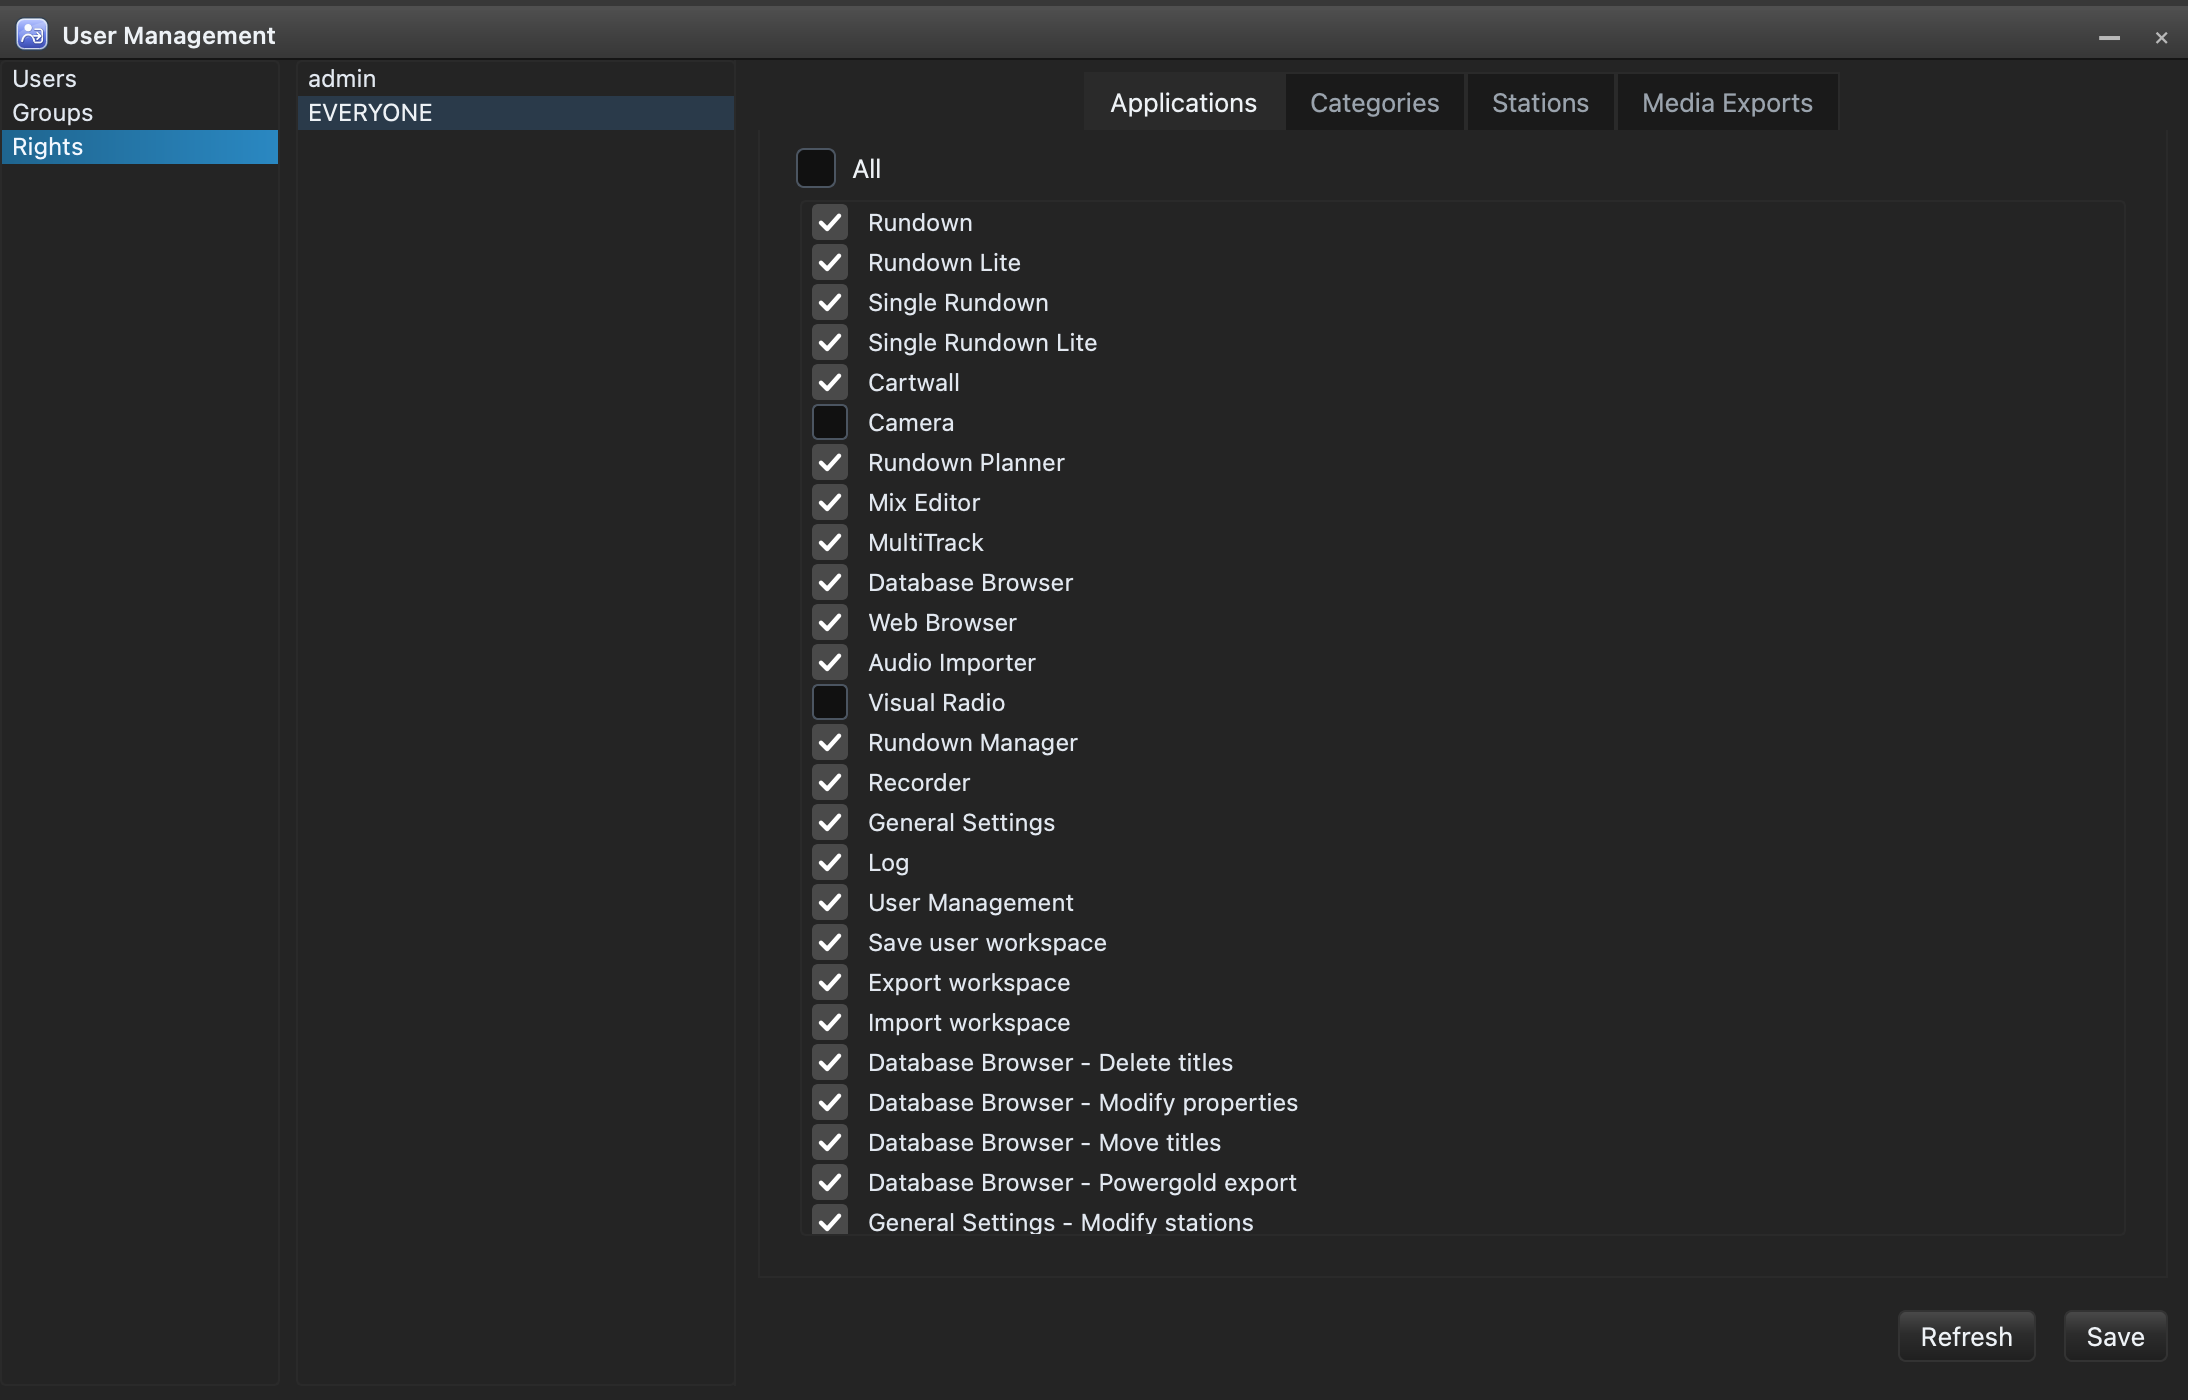Open the Stations tab
Image resolution: width=2188 pixels, height=1400 pixels.
[1540, 102]
